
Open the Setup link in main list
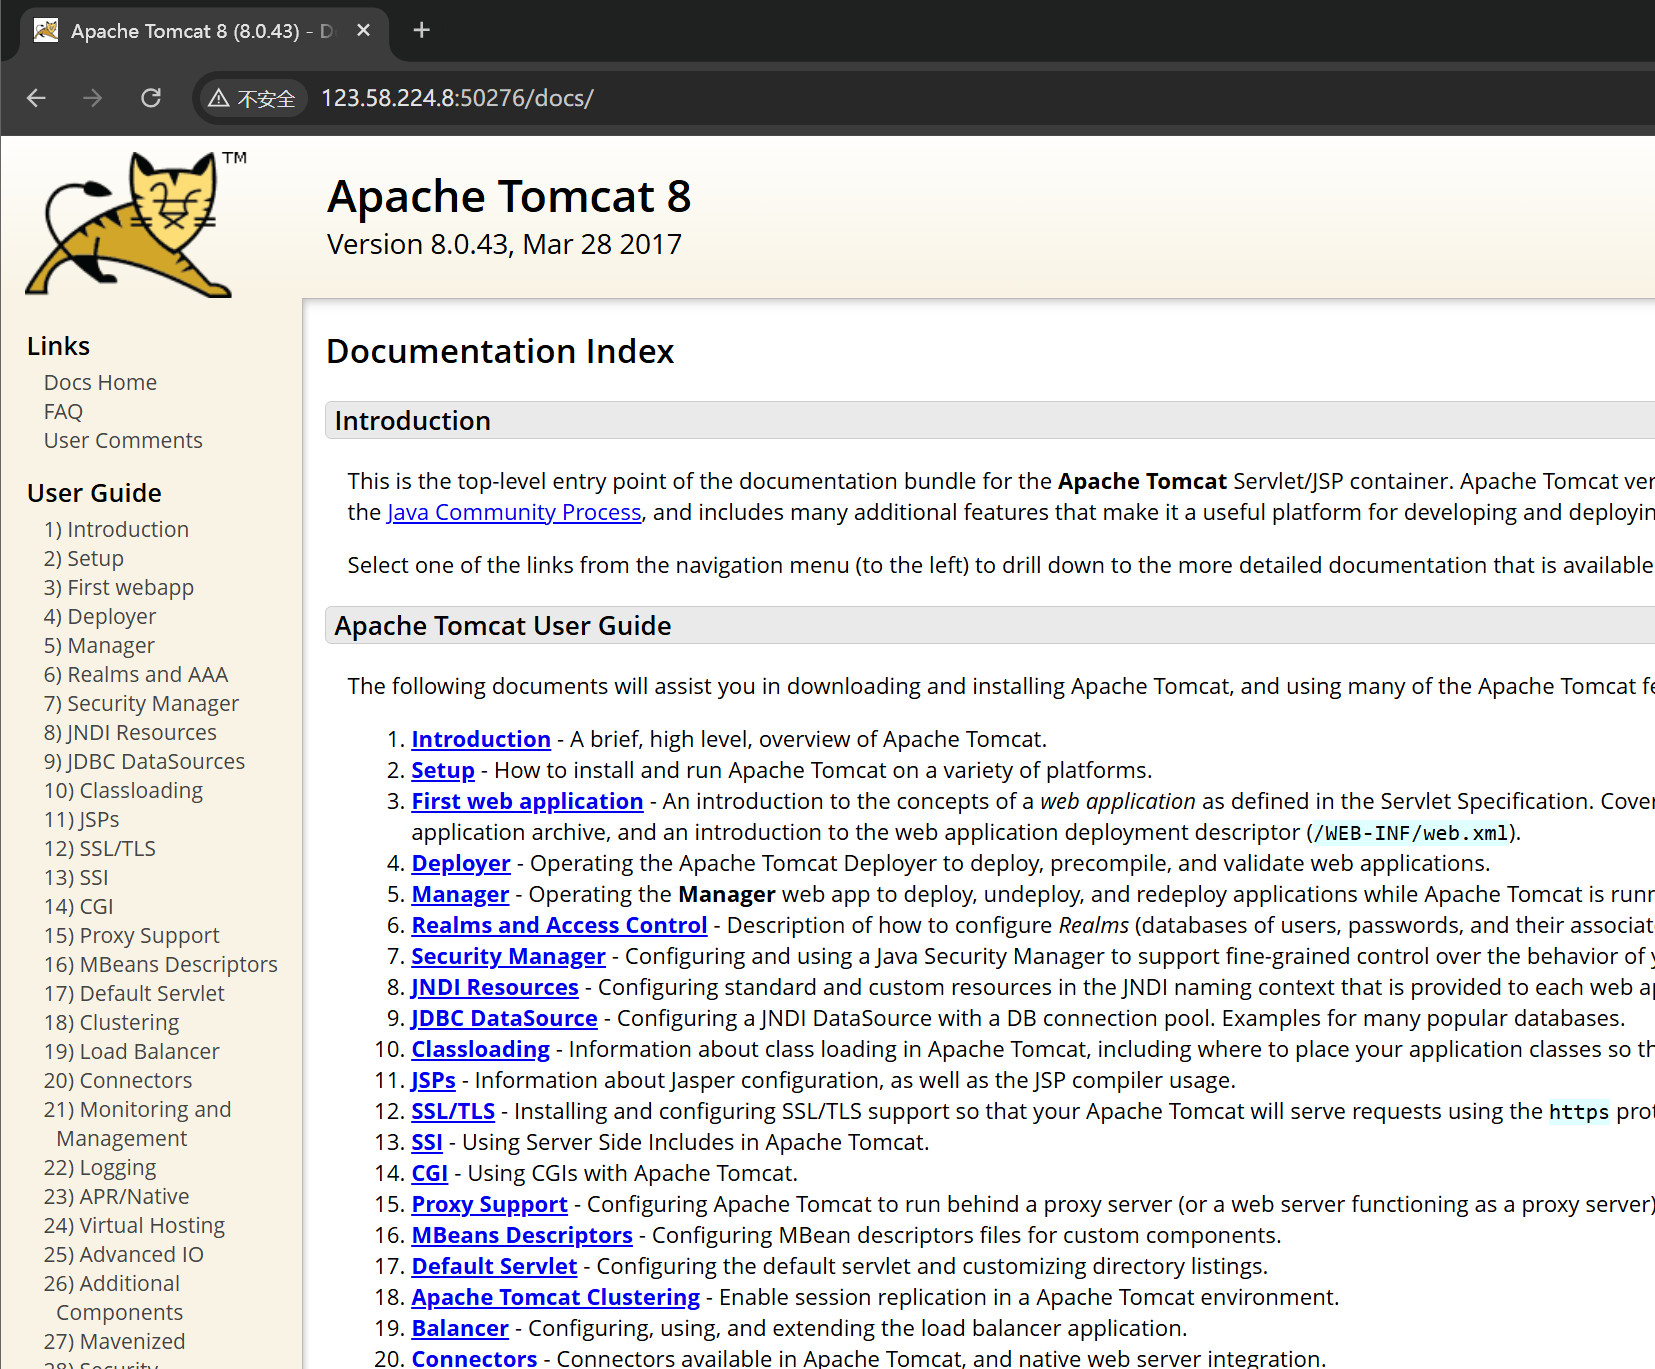tap(443, 770)
